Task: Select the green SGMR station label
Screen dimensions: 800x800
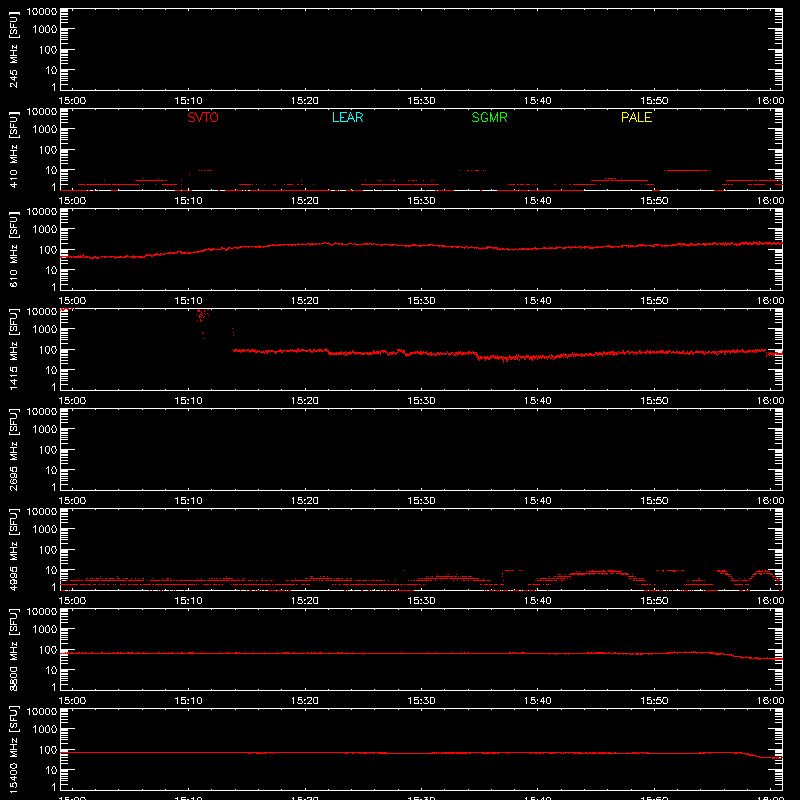Action: (x=489, y=117)
